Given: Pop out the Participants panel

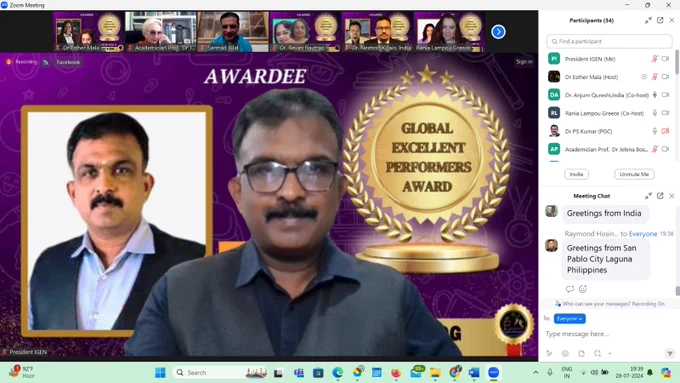Looking at the screenshot, I should tap(660, 20).
